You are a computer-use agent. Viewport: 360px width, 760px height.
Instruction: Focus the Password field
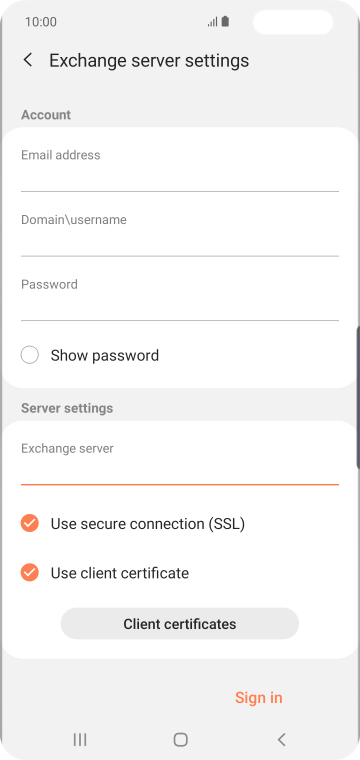click(180, 298)
